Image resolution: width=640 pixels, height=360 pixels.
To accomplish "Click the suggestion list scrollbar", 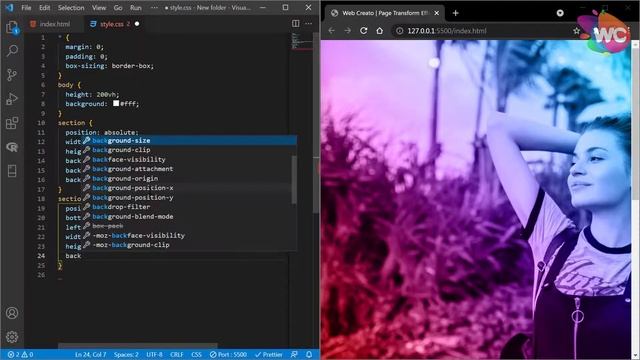I will [x=294, y=180].
